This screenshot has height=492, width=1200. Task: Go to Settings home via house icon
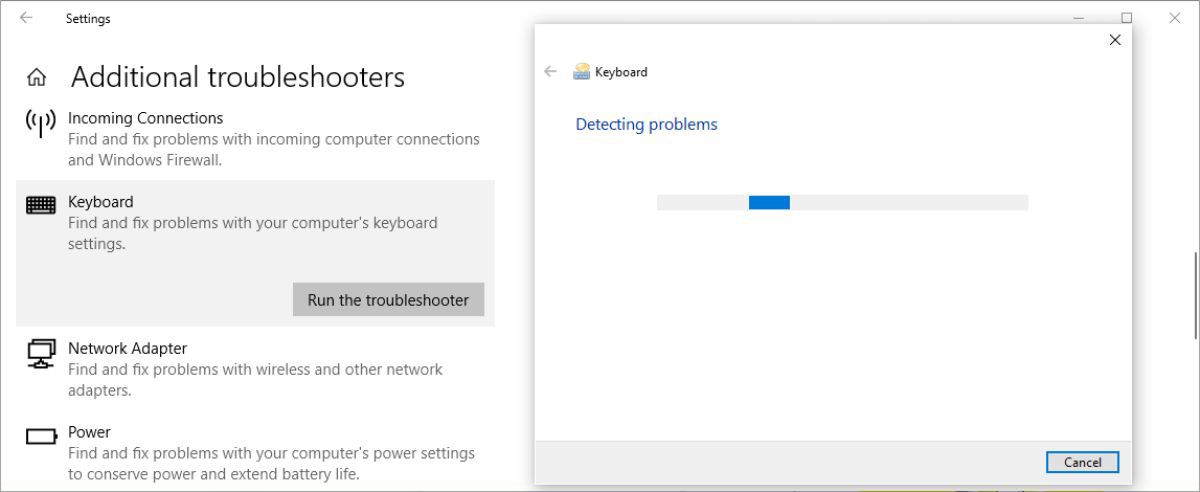pyautogui.click(x=37, y=77)
